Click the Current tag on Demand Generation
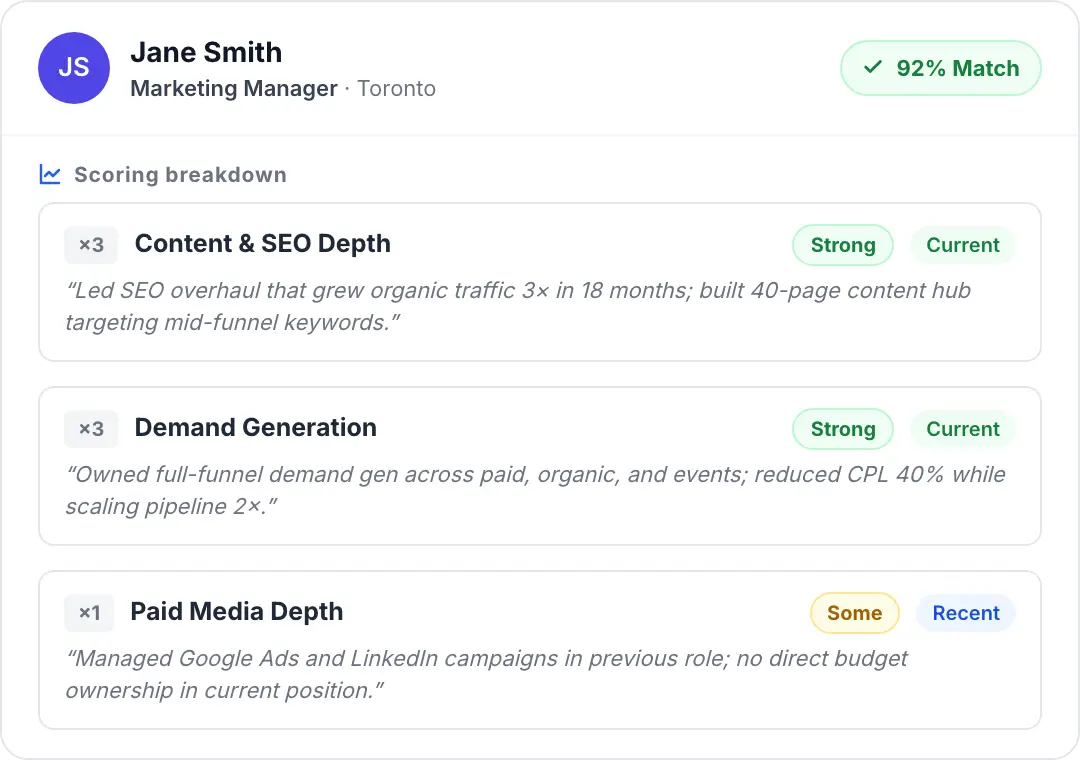The width and height of the screenshot is (1080, 760). 962,429
